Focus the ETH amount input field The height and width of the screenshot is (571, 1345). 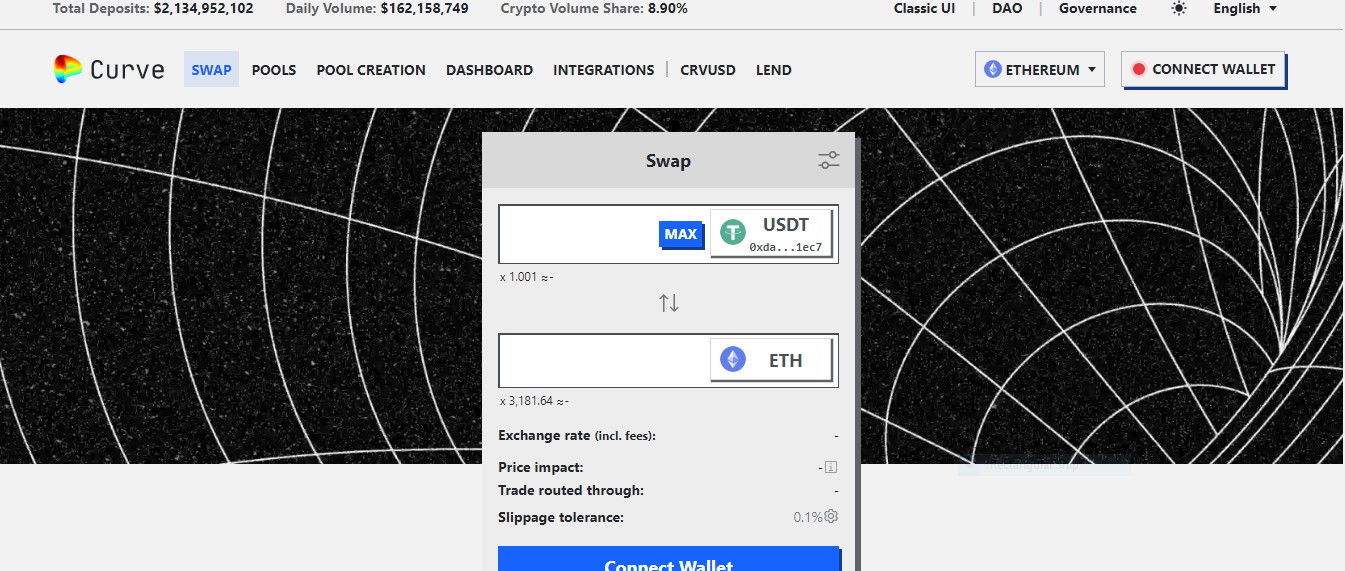604,360
